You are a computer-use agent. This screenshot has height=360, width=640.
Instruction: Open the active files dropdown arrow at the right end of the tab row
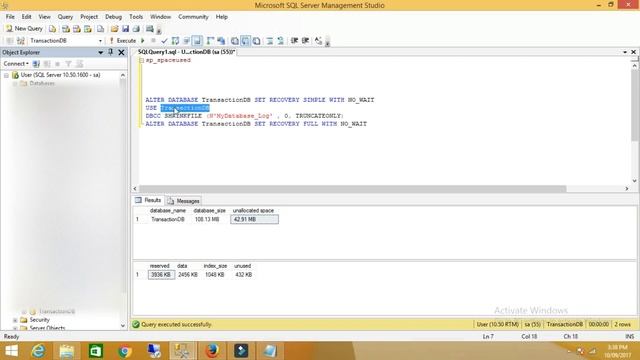(625, 52)
